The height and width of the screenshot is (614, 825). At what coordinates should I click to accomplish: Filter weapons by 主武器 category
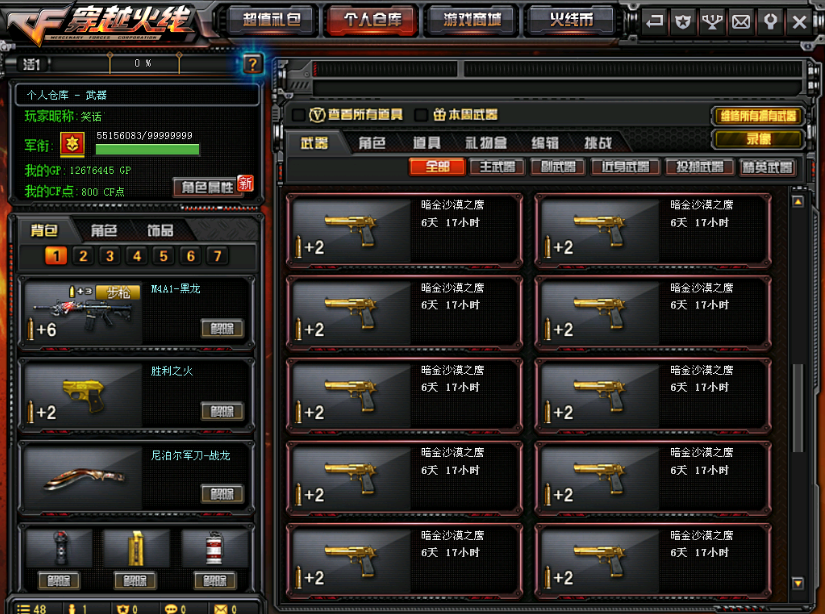click(x=497, y=167)
